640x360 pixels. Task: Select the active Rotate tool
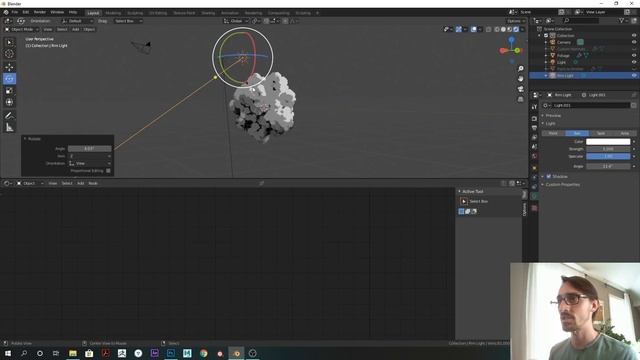tap(9, 79)
